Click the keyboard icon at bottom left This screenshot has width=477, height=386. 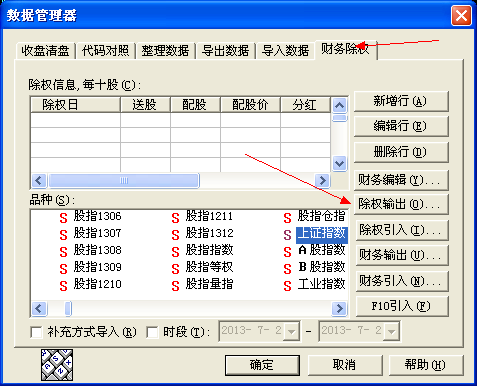pyautogui.click(x=57, y=365)
